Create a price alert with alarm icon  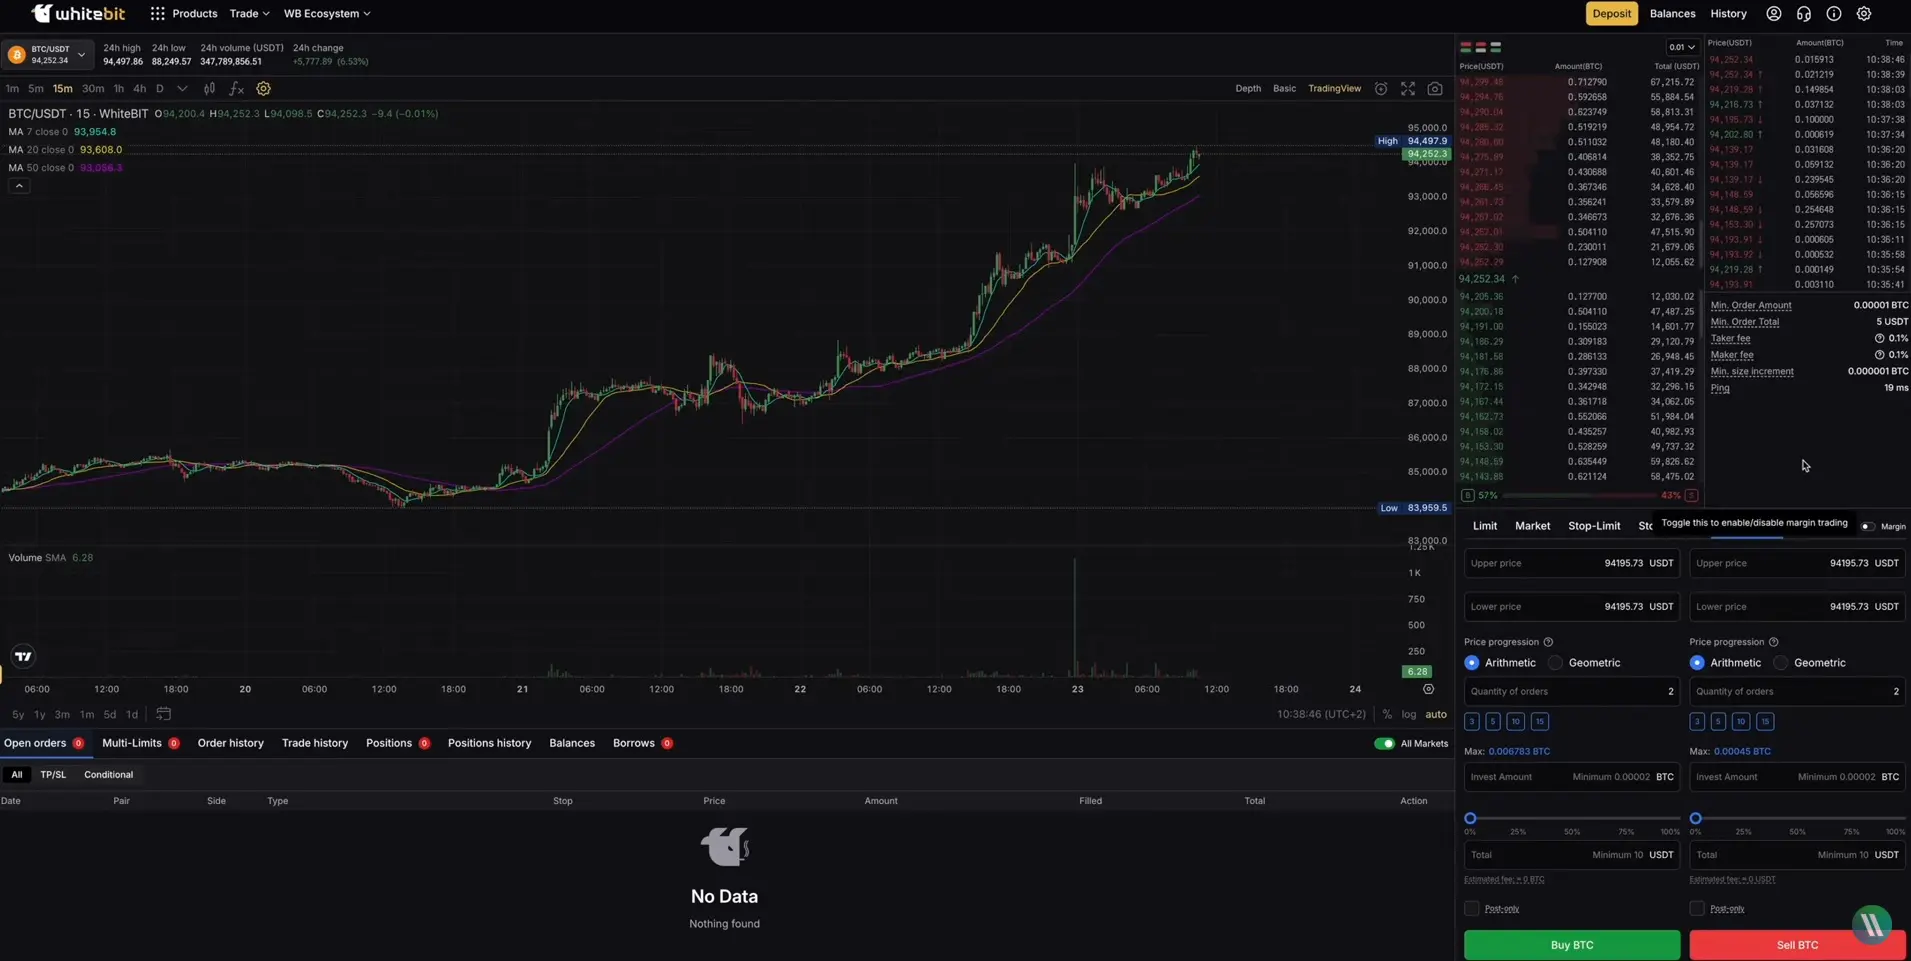pos(1381,89)
